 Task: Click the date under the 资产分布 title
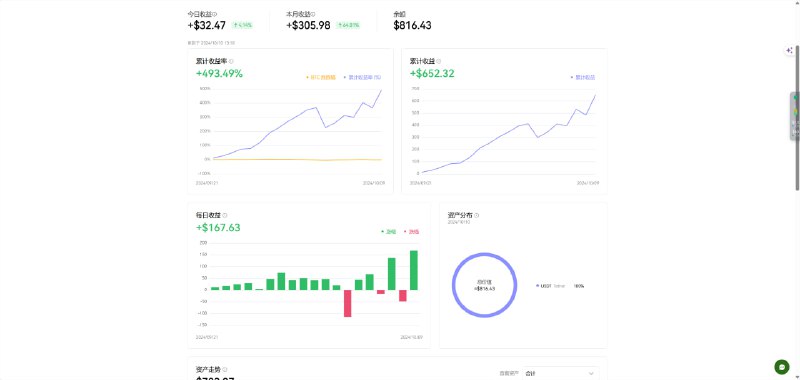pyautogui.click(x=458, y=222)
